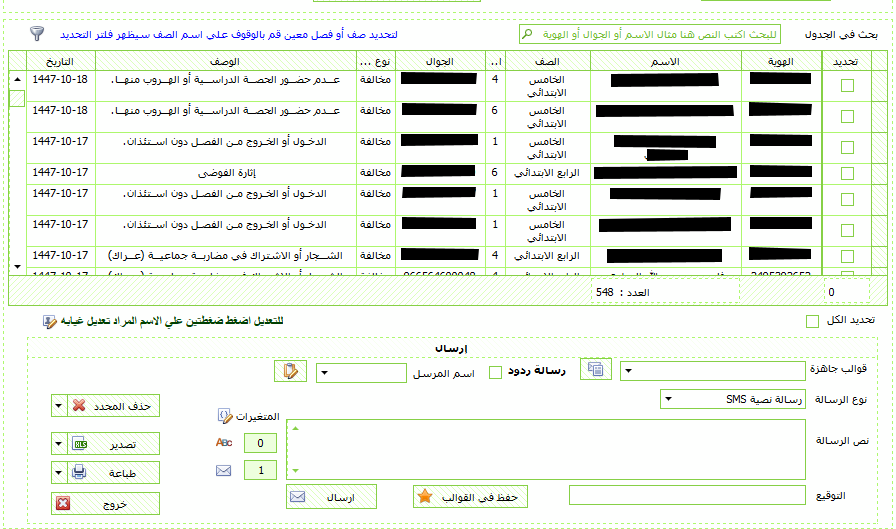Open اسم المرسل sender dropdown
This screenshot has width=896, height=529.
pos(325,373)
